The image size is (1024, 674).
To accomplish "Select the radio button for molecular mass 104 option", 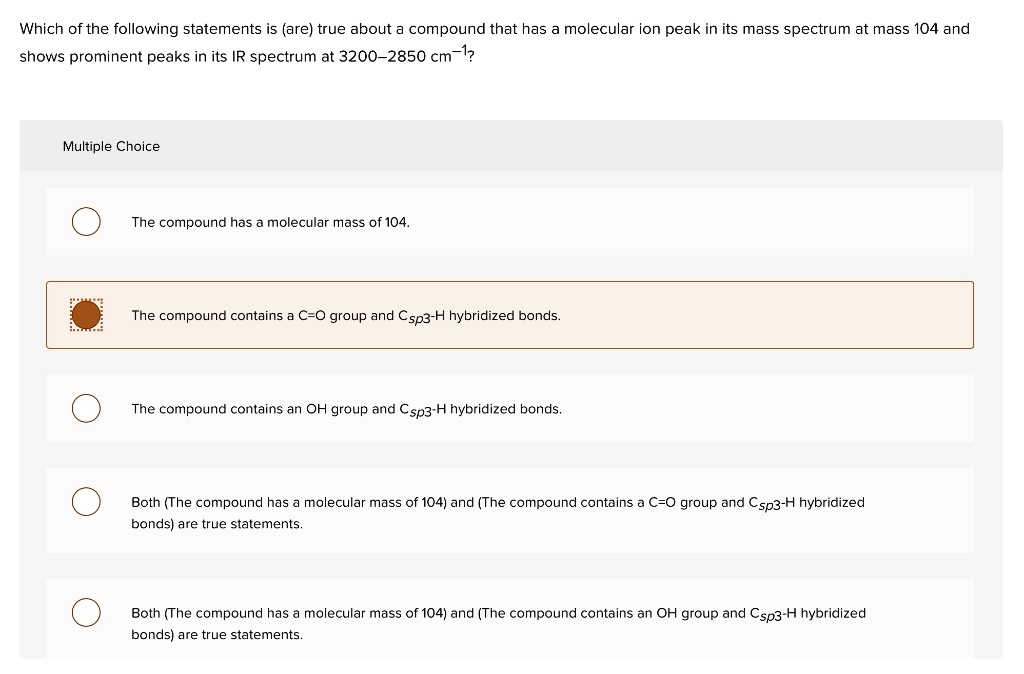I will [x=86, y=221].
